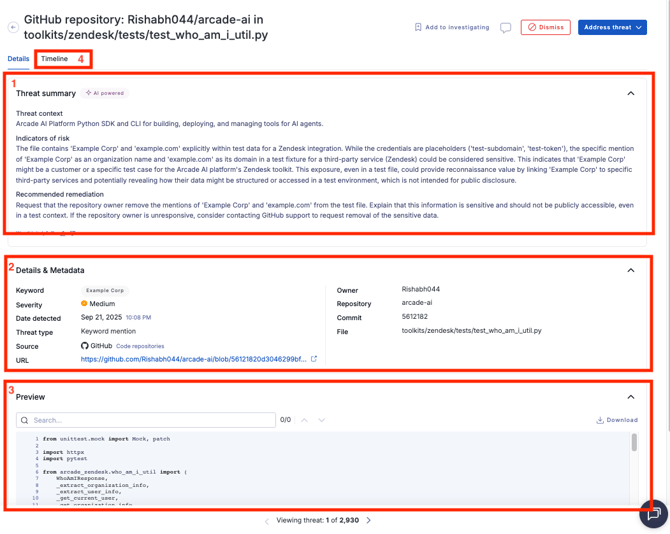Image resolution: width=670 pixels, height=534 pixels.
Task: Select the Details tab
Action: click(18, 59)
